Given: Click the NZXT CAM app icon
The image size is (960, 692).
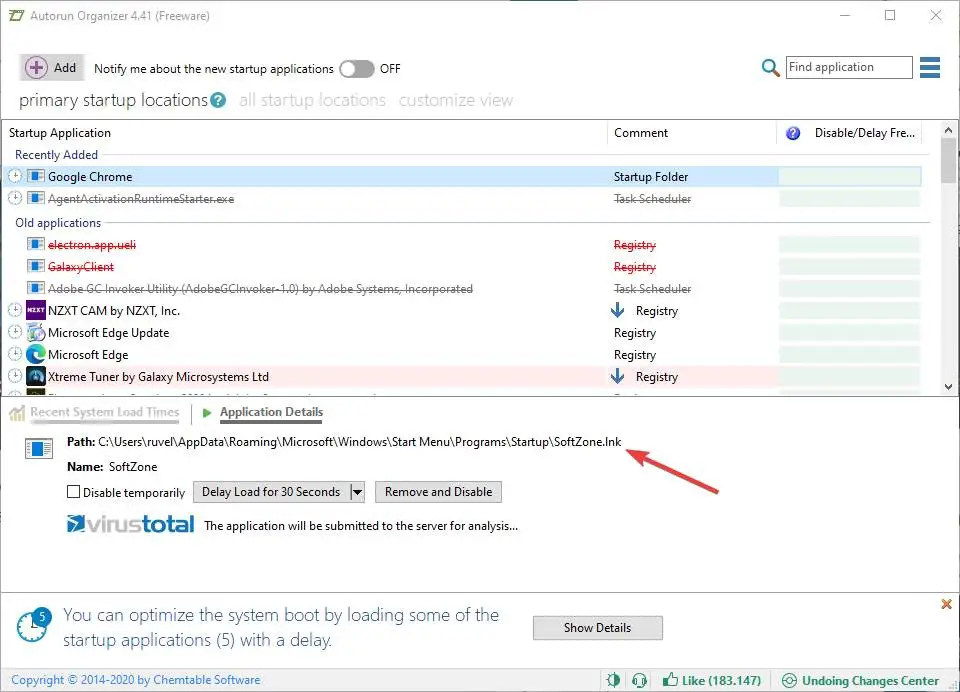Looking at the screenshot, I should 36,310.
